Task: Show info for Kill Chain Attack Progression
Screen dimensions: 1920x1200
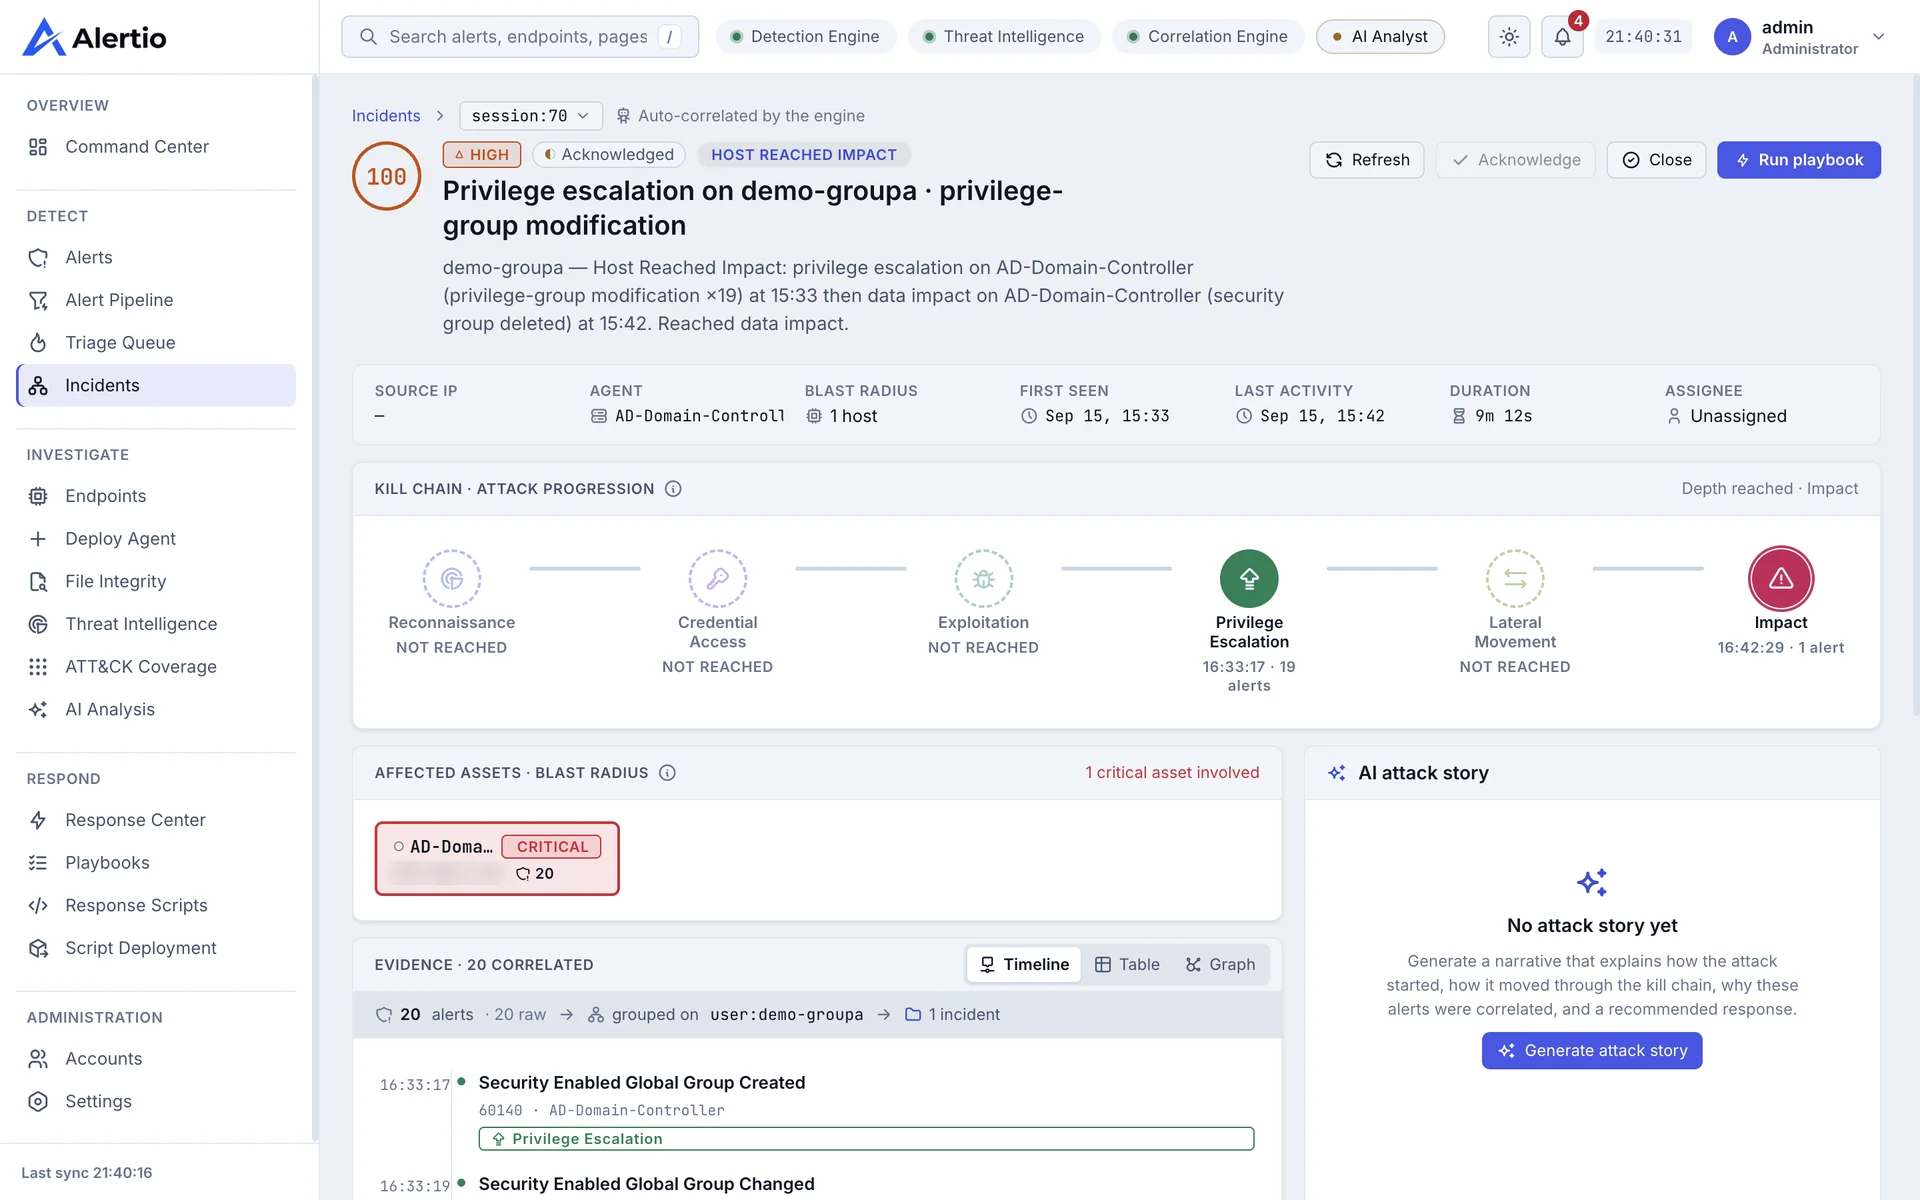Action: (x=673, y=489)
